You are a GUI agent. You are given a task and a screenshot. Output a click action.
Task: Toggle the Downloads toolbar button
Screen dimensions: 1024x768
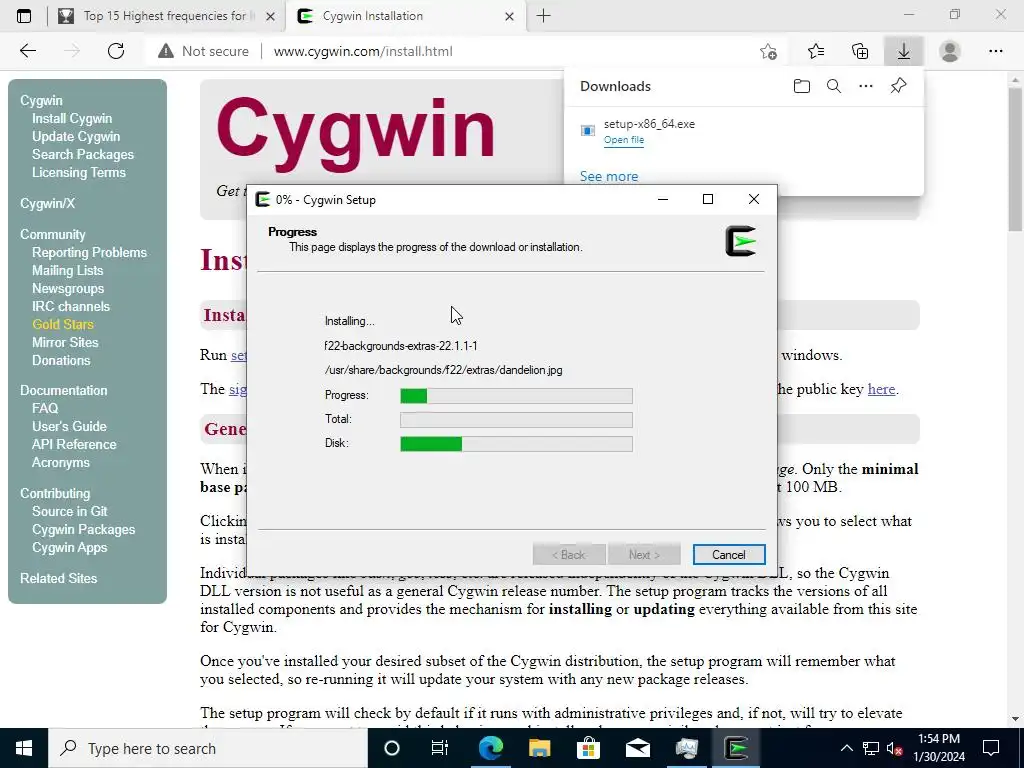(x=904, y=51)
